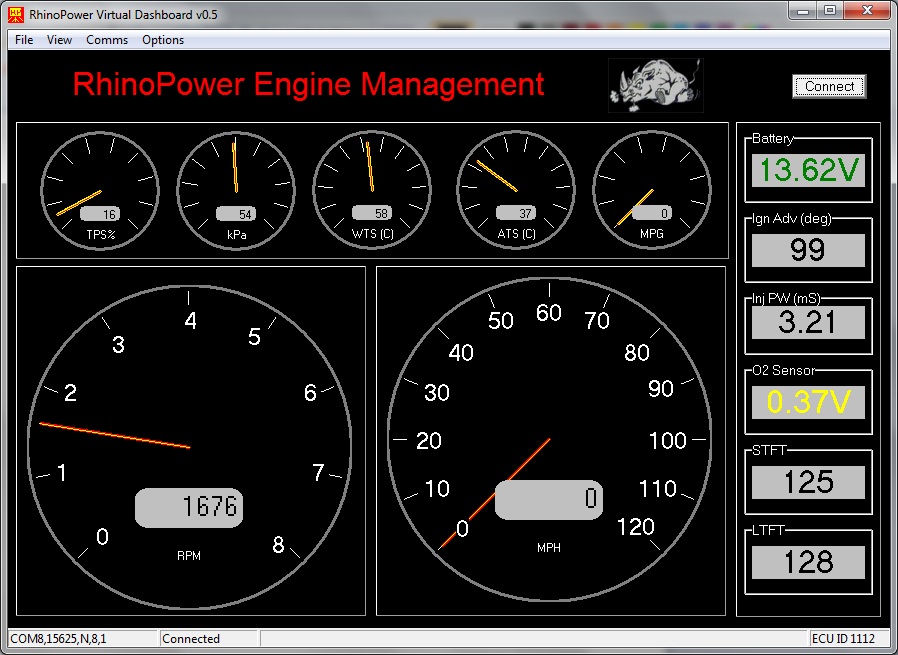Open the View menu
This screenshot has height=655, width=898.
point(59,40)
